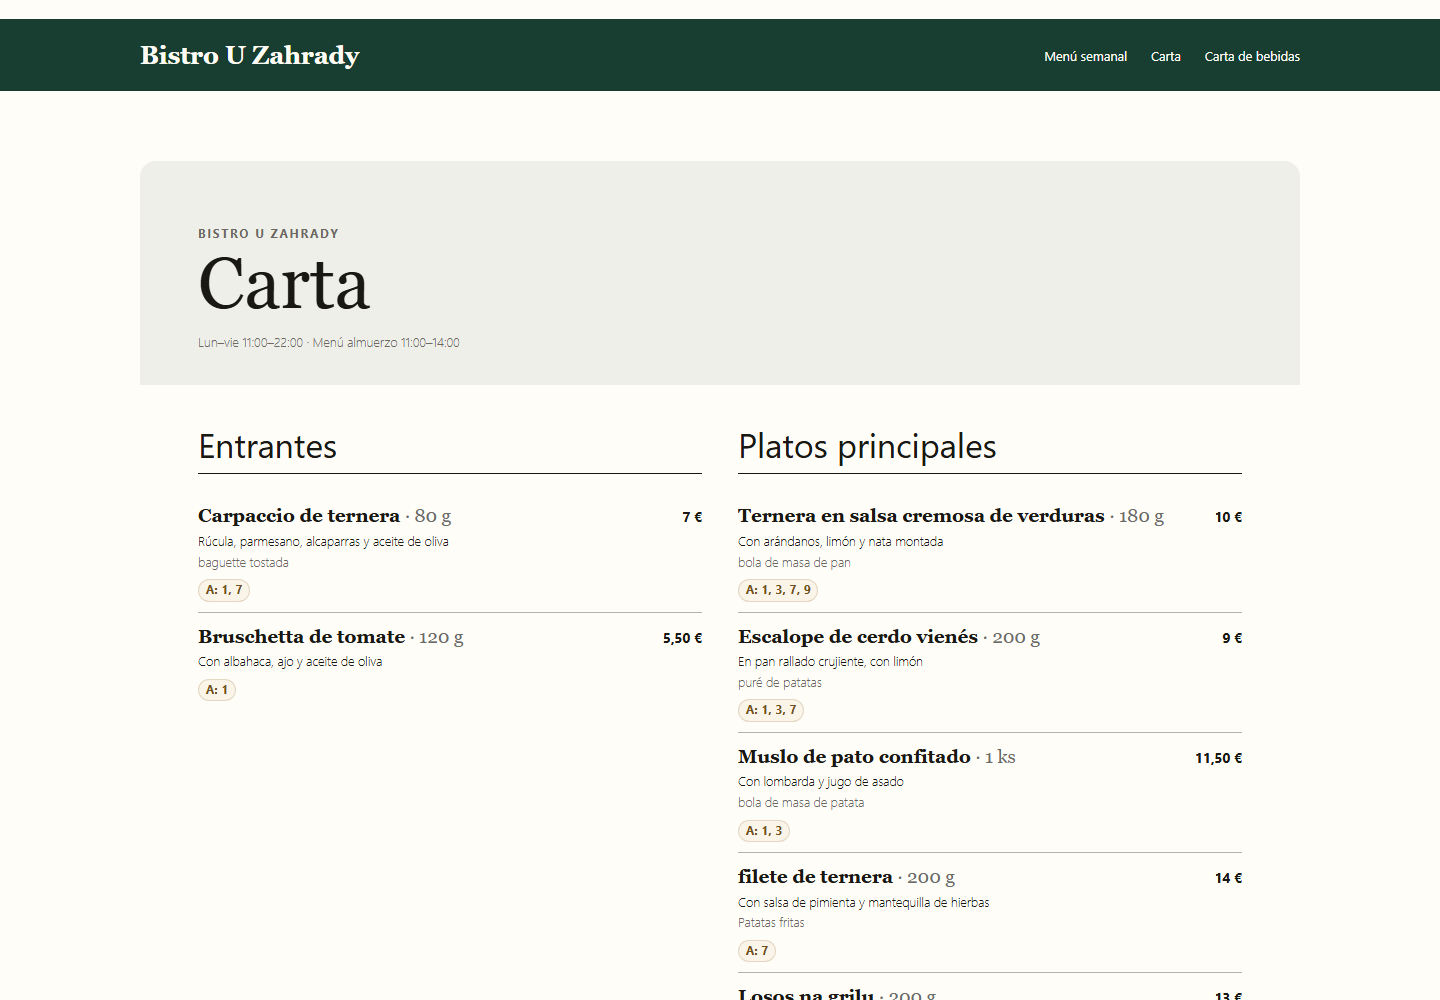1440x1000 pixels.
Task: Click the allergen badge A: 1, 3, 7, 9
Action: point(778,590)
